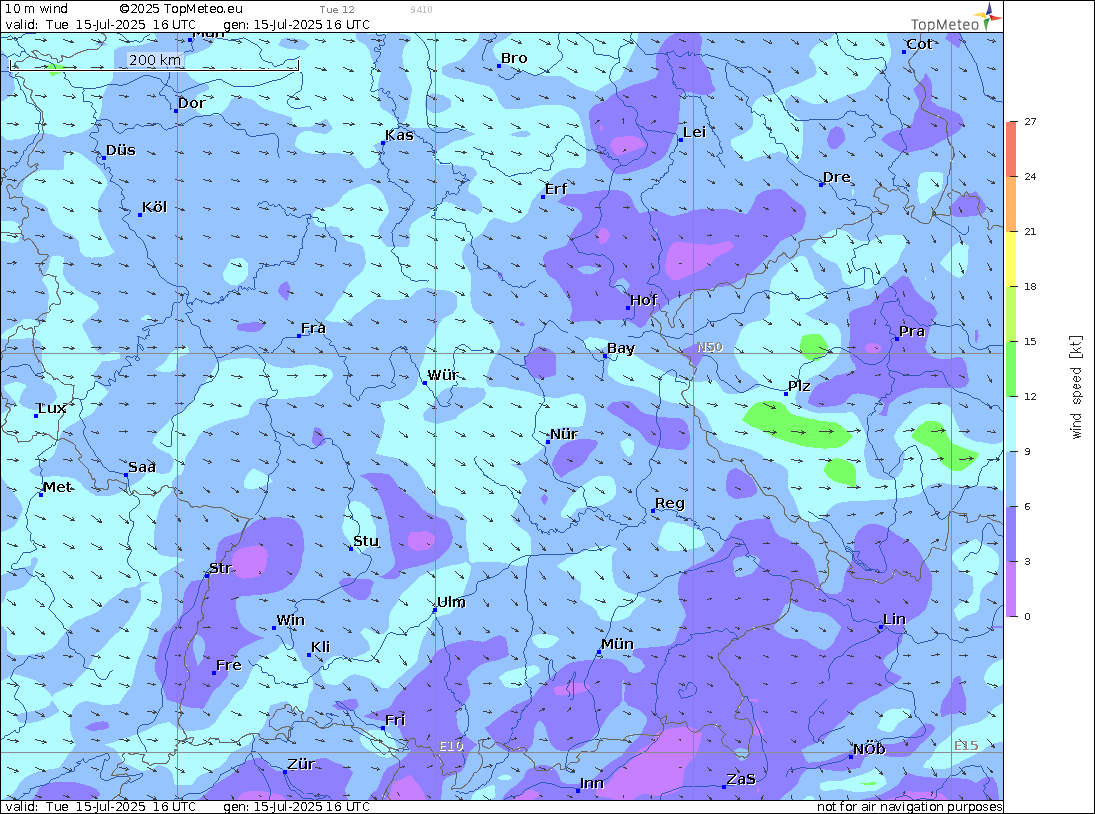Click the "Dor" city label

191,103
